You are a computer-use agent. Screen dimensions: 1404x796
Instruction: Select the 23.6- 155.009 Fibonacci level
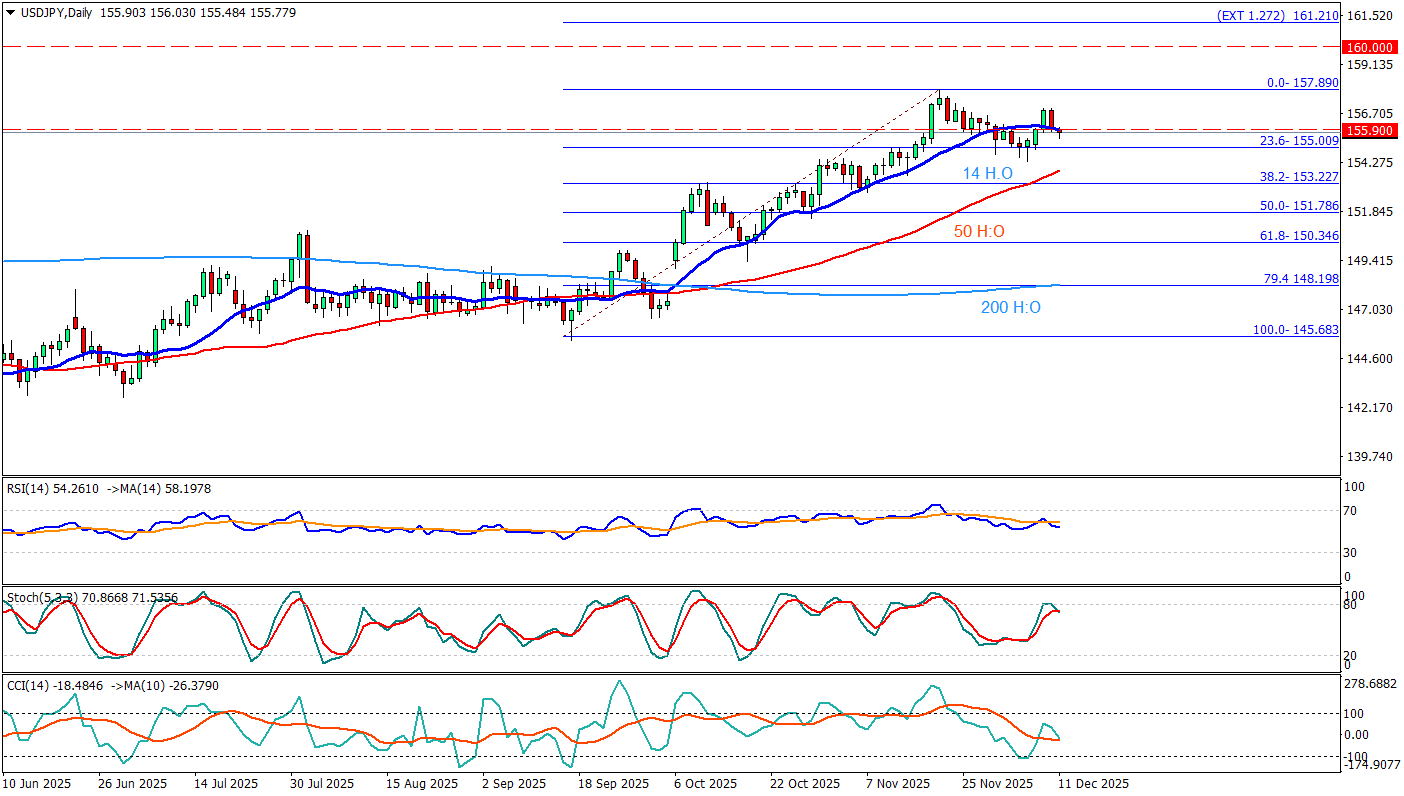tap(1300, 141)
